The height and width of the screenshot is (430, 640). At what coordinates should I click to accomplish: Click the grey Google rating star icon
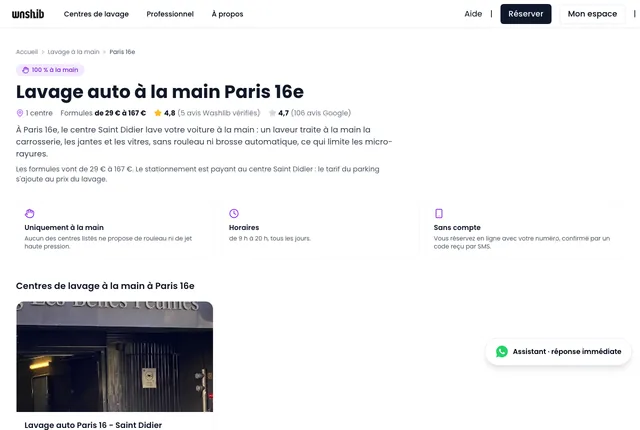(x=272, y=113)
